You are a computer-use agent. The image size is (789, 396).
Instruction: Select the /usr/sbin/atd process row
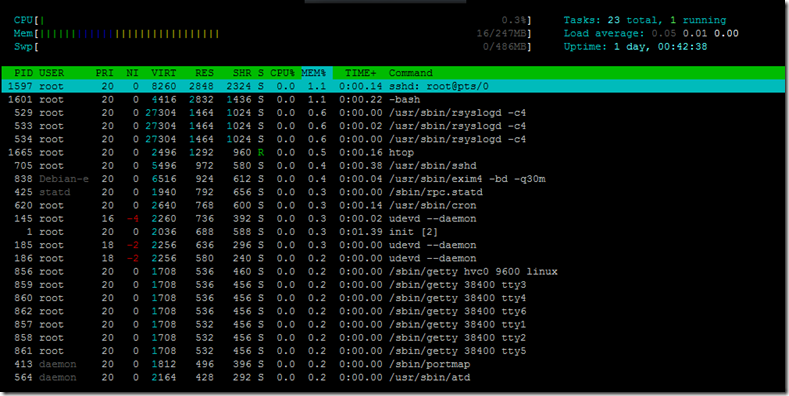coord(393,377)
